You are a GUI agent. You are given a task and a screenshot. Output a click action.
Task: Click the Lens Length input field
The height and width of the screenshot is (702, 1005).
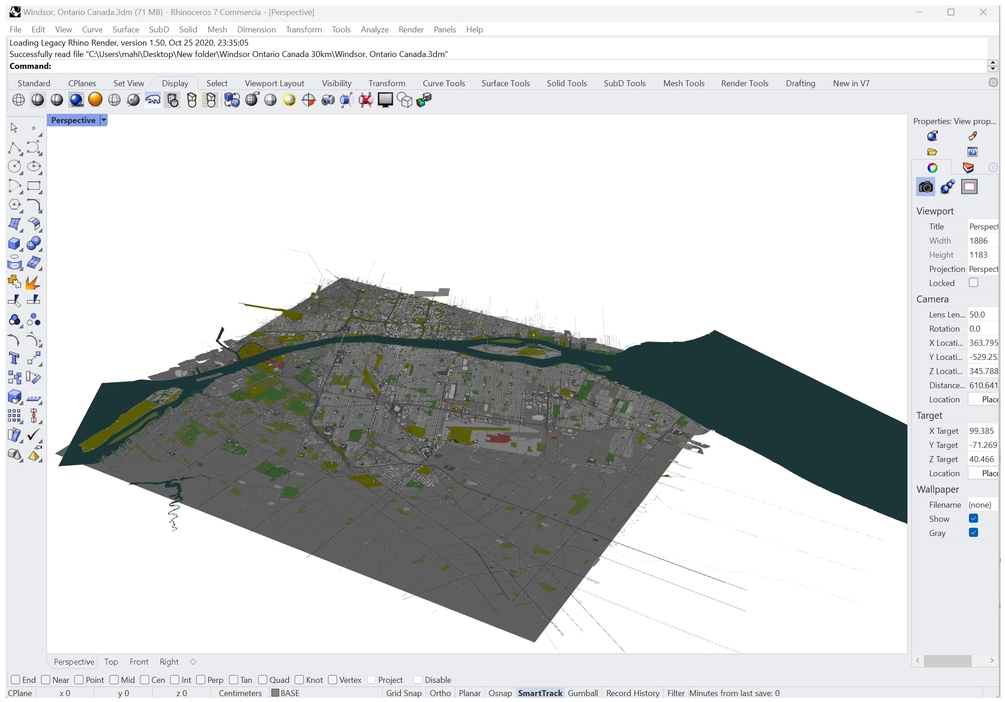tap(981, 314)
